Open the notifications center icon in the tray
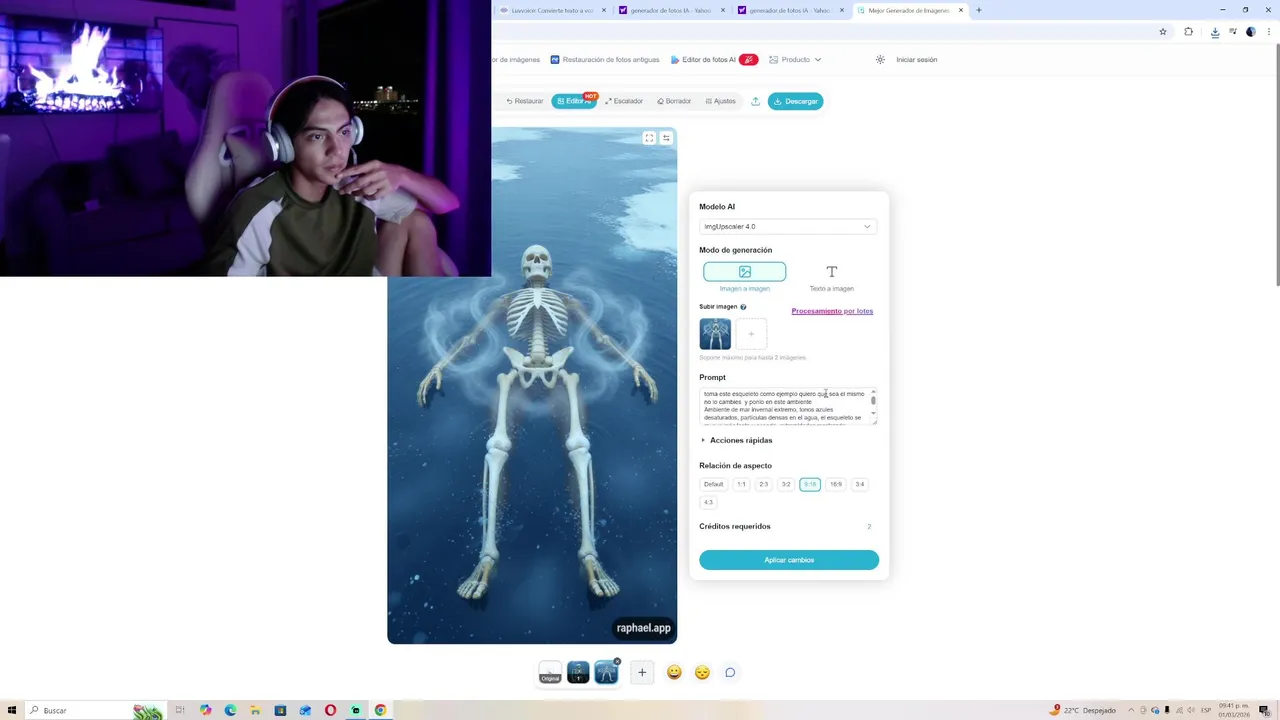 (1264, 710)
